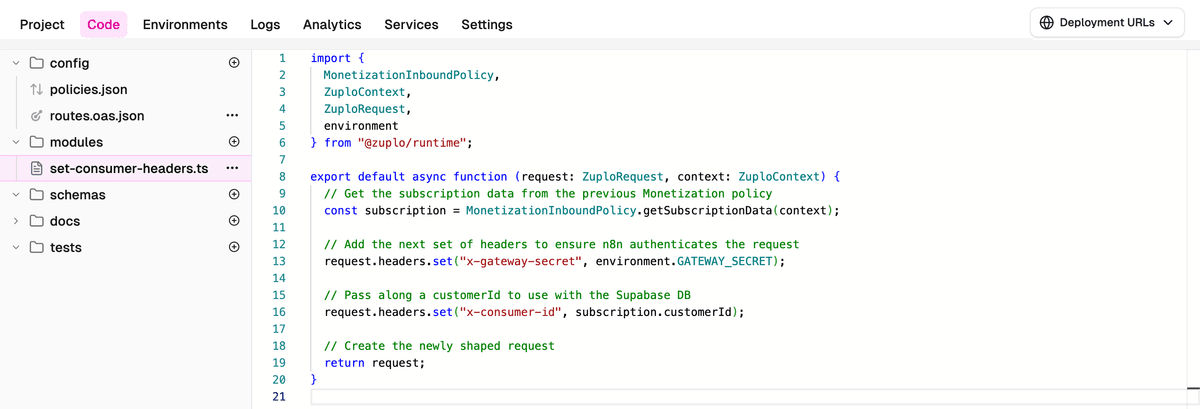Select the docs folder label
Image resolution: width=1200 pixels, height=409 pixels.
(65, 221)
